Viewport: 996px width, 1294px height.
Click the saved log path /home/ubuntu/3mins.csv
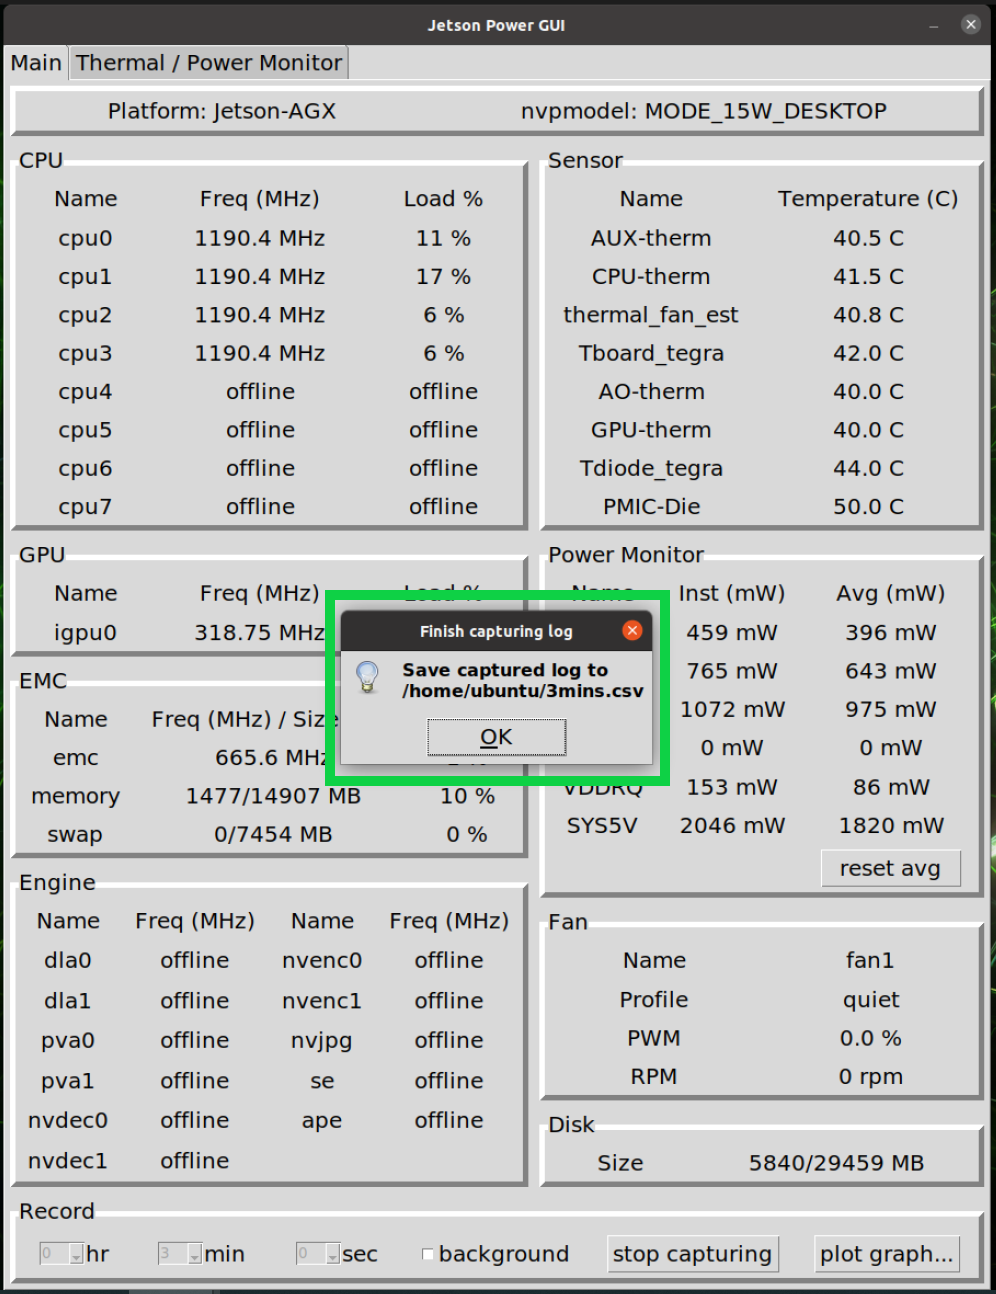(523, 691)
